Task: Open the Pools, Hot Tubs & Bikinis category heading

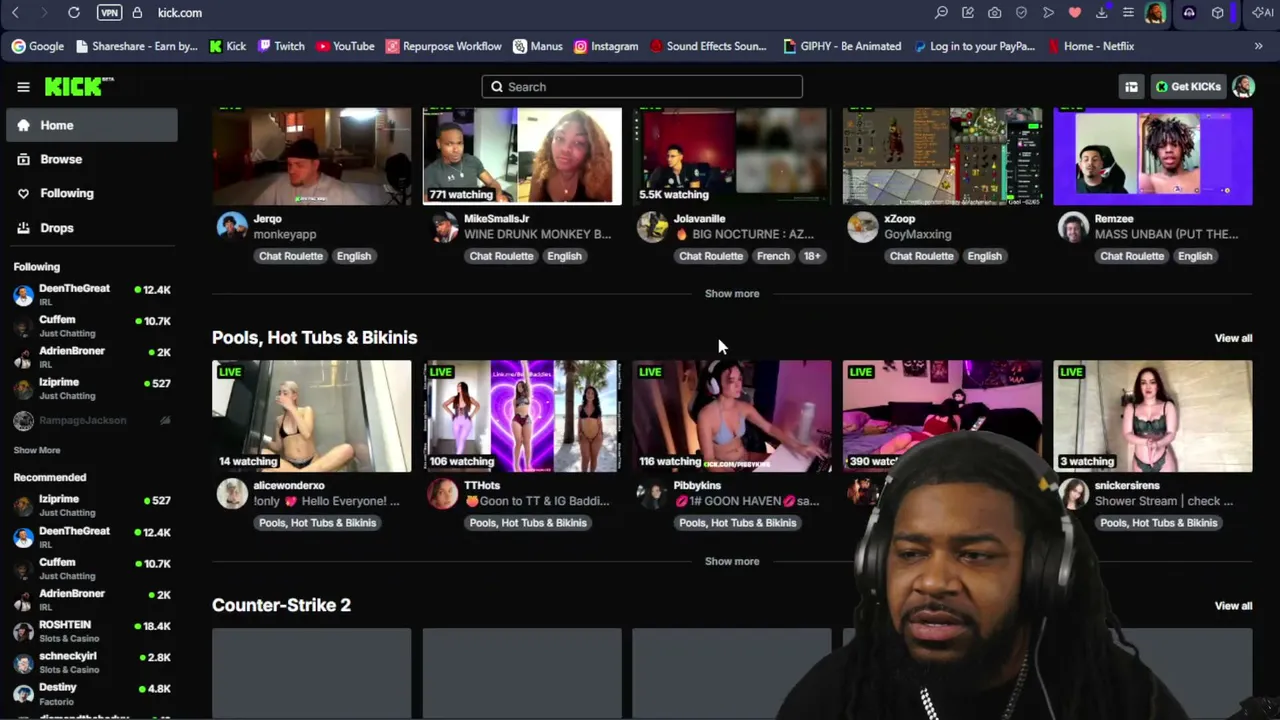Action: pyautogui.click(x=315, y=338)
